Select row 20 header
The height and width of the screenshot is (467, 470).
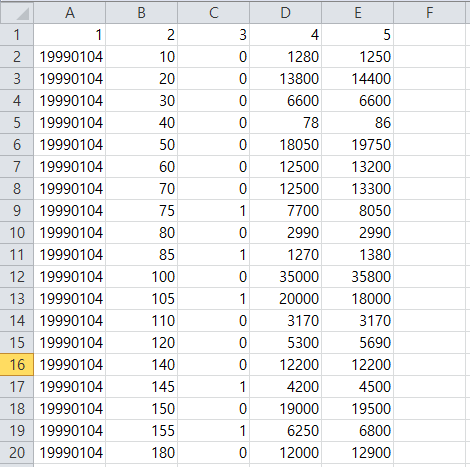coord(17,453)
